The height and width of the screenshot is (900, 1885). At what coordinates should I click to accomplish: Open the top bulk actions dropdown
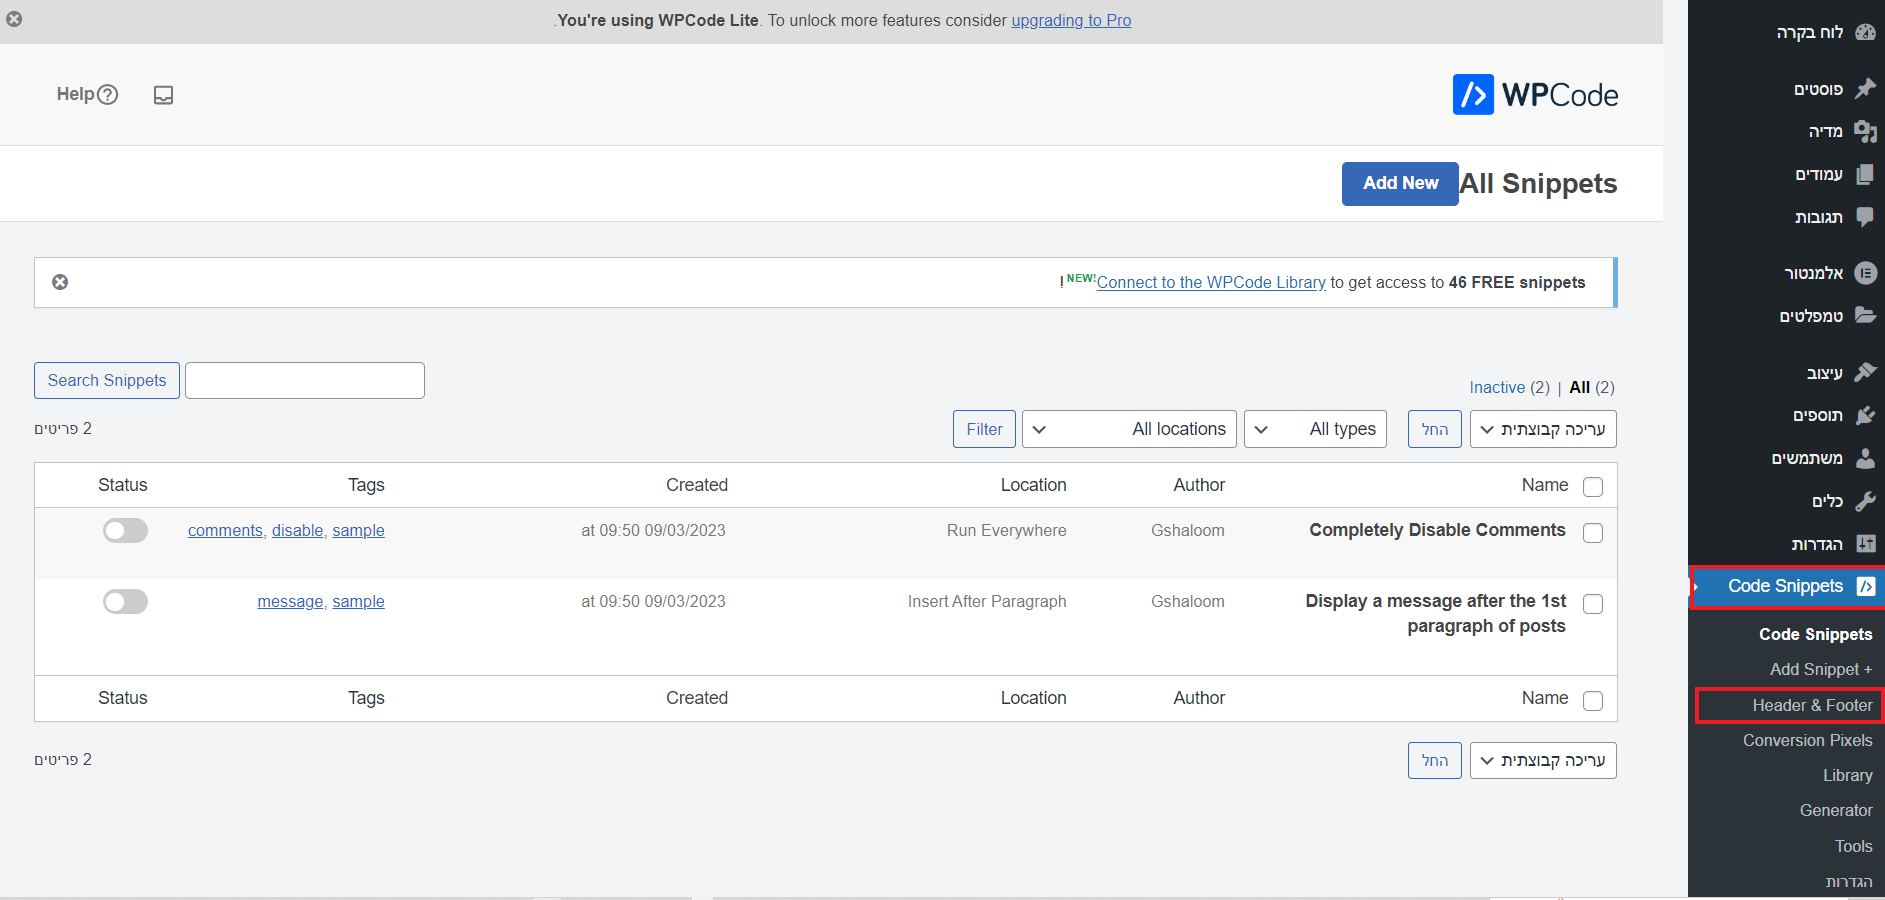point(1543,429)
